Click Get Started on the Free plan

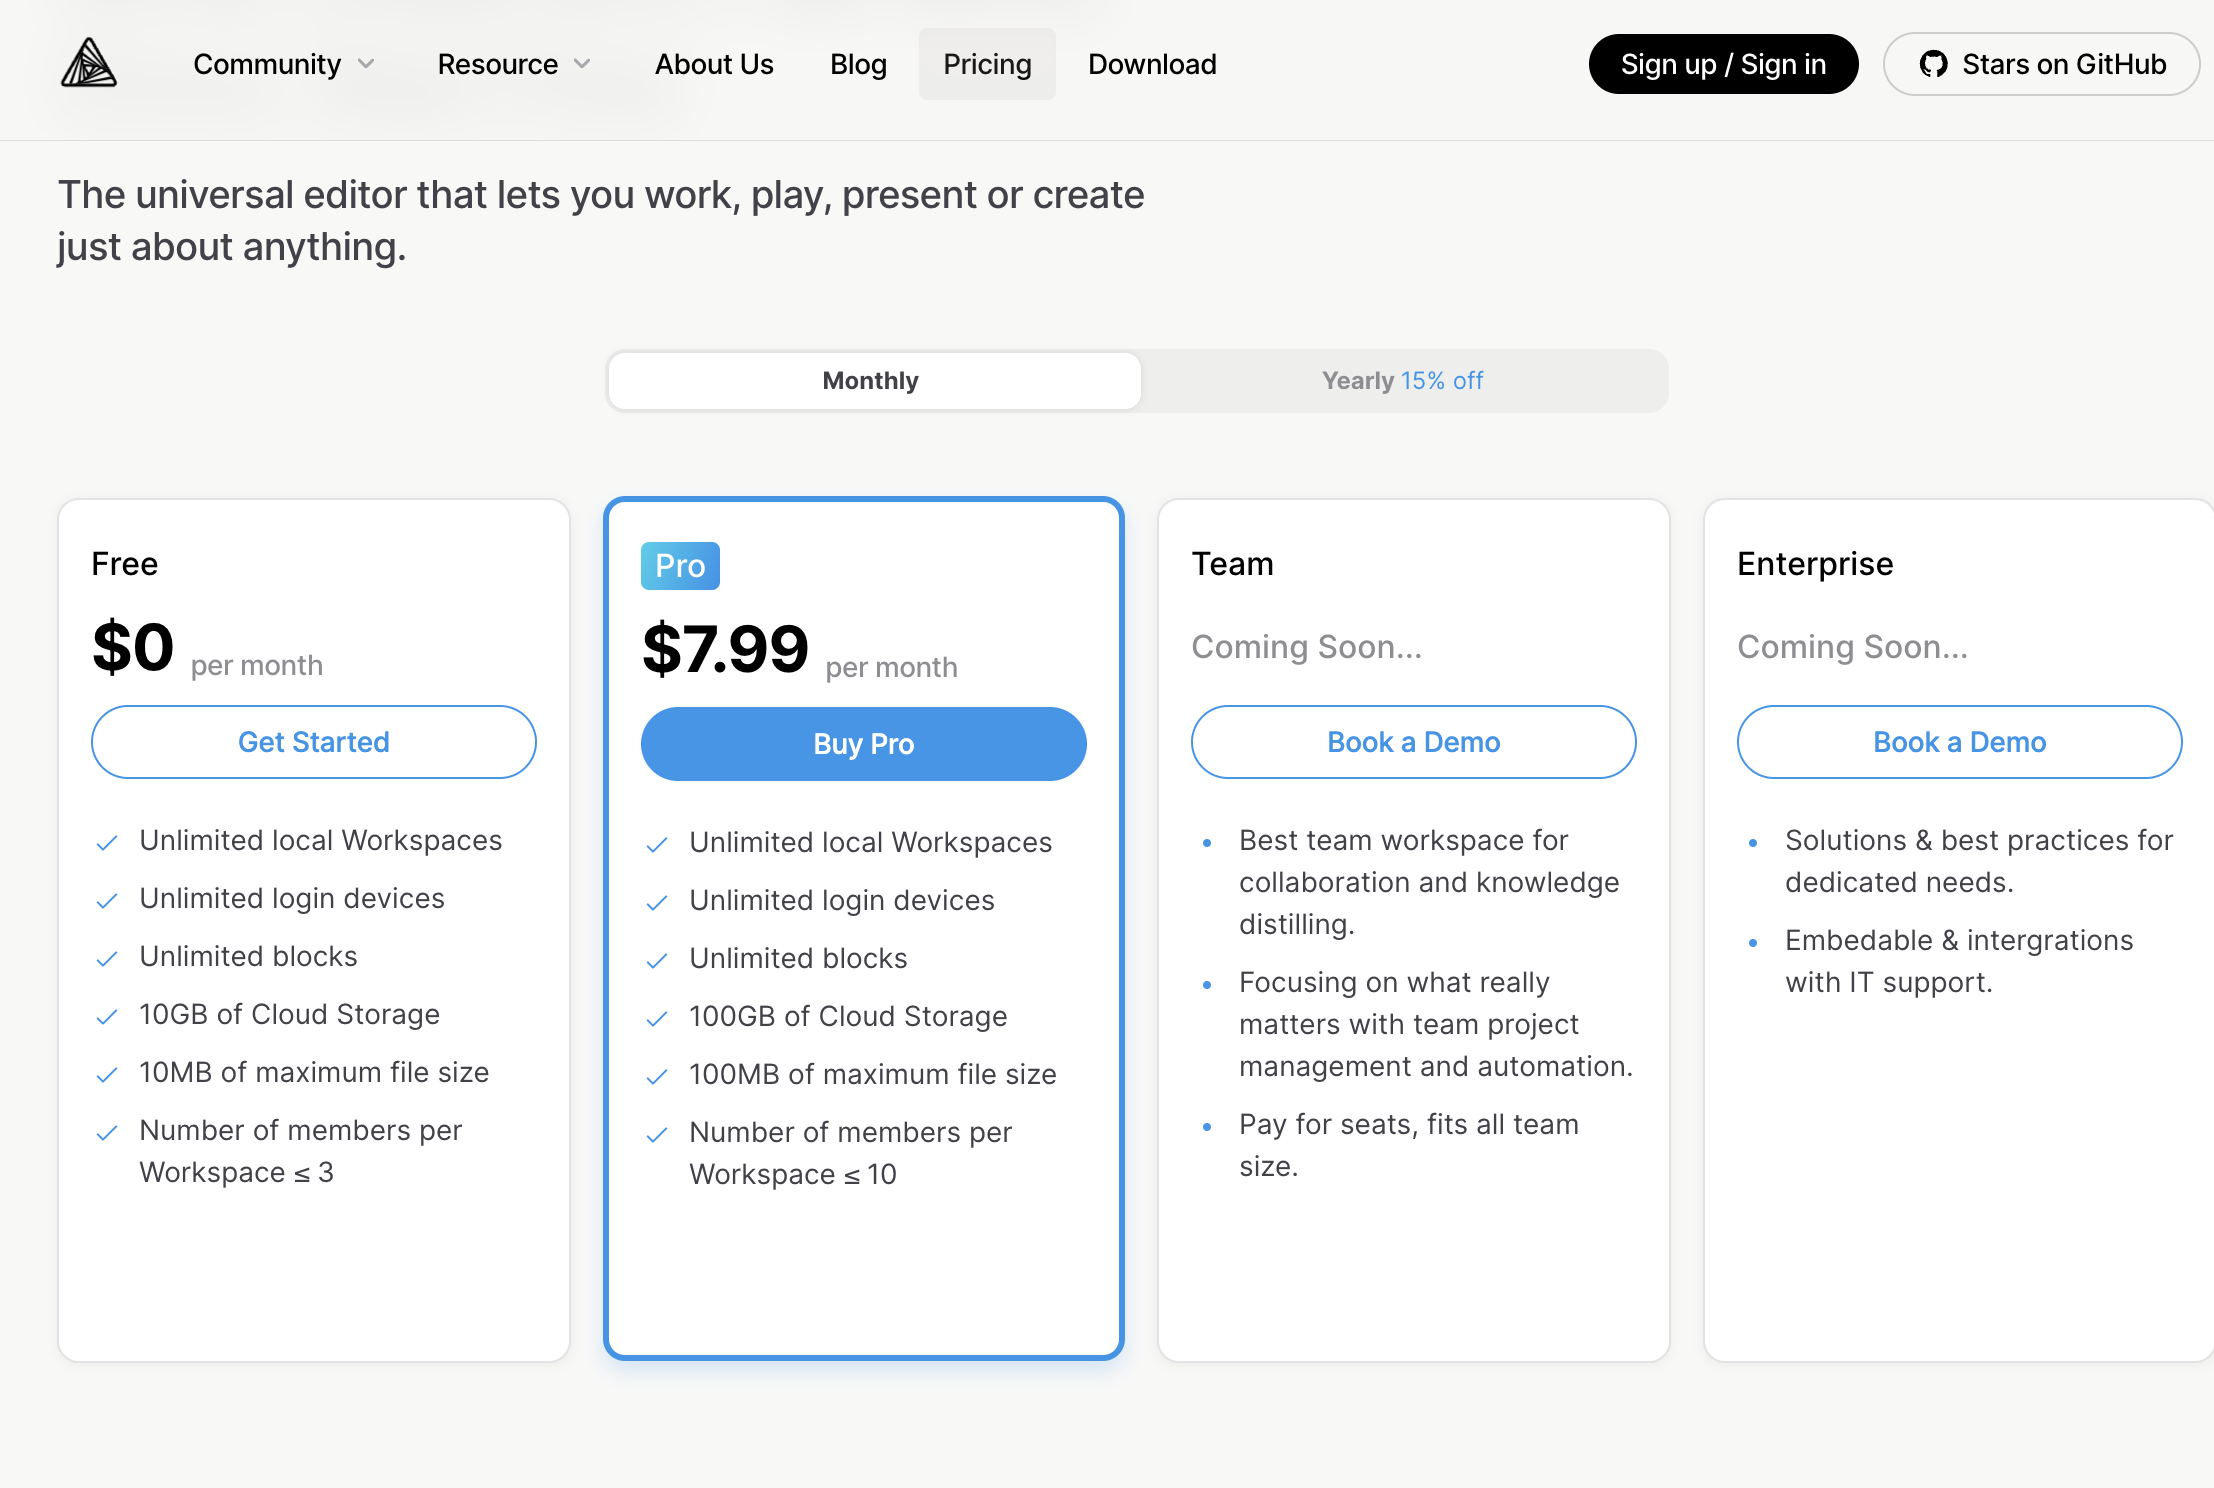click(313, 741)
